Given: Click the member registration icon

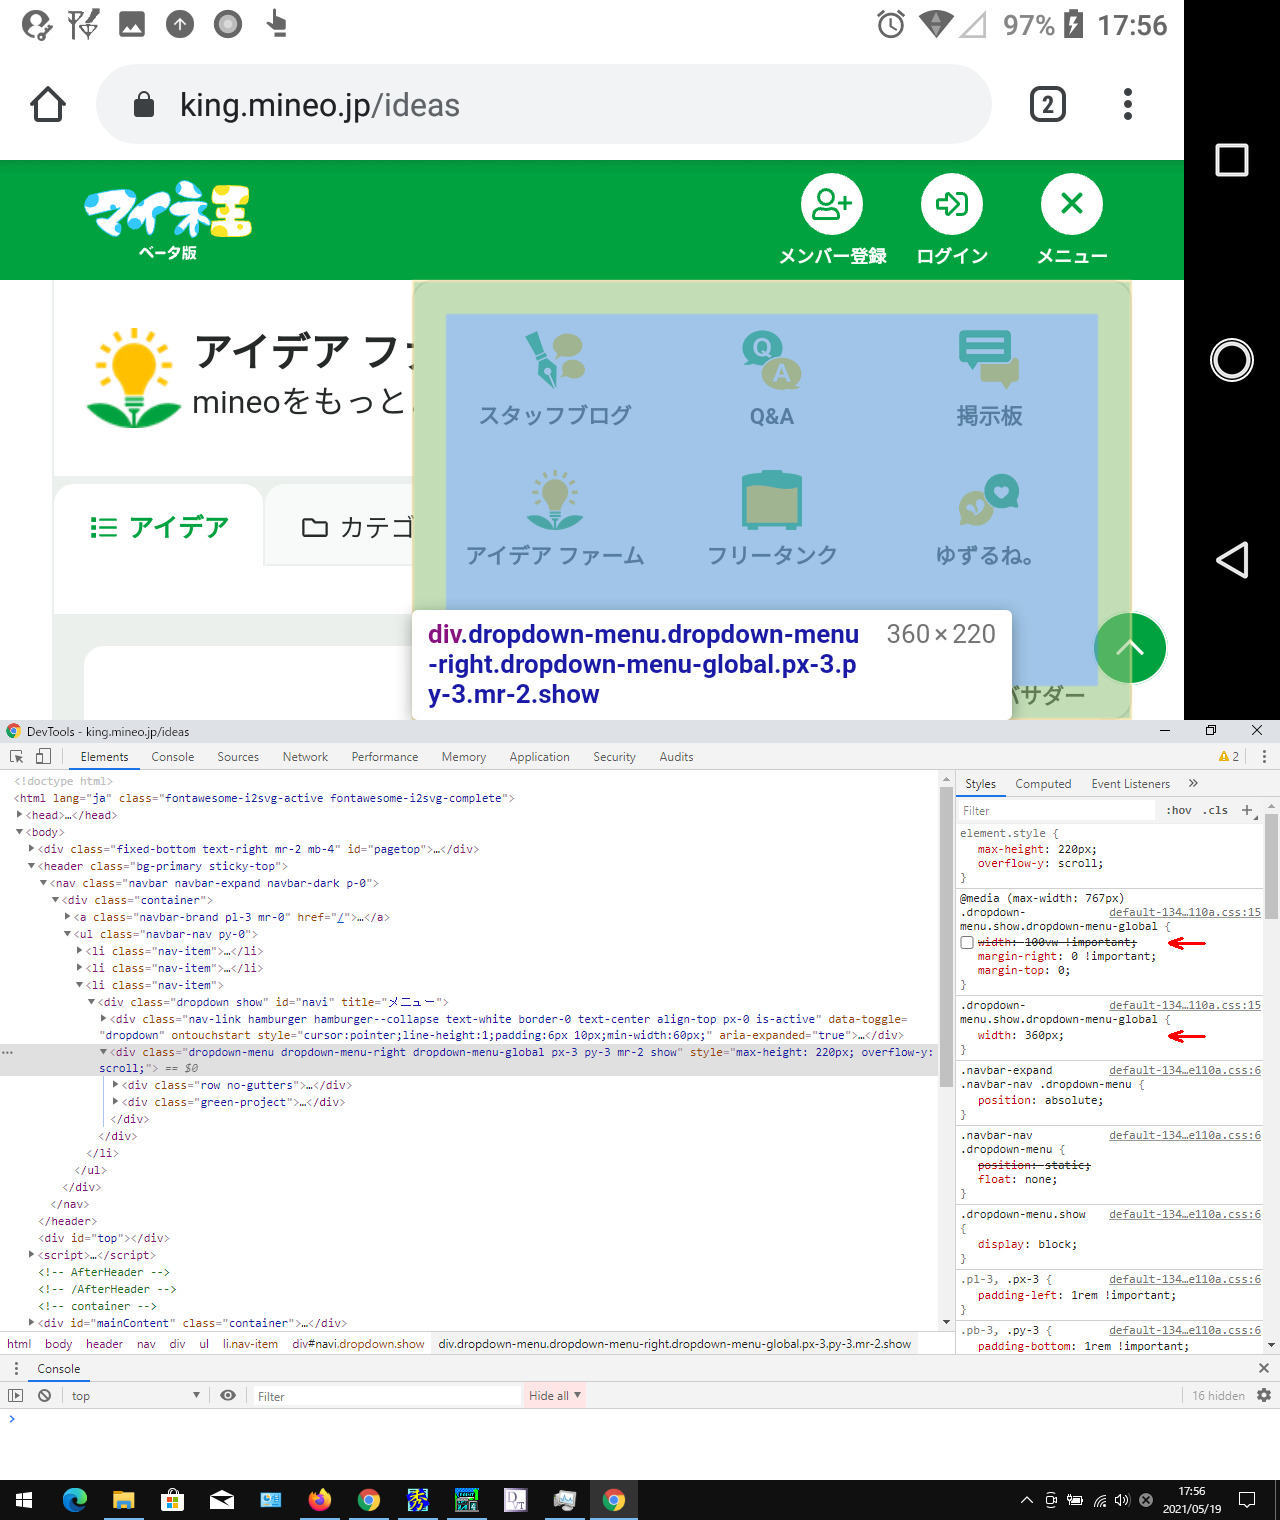Looking at the screenshot, I should click(832, 205).
